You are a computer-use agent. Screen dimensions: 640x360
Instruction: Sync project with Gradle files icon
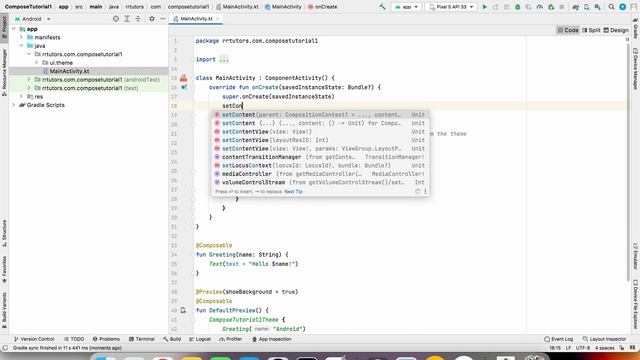[x=576, y=7]
